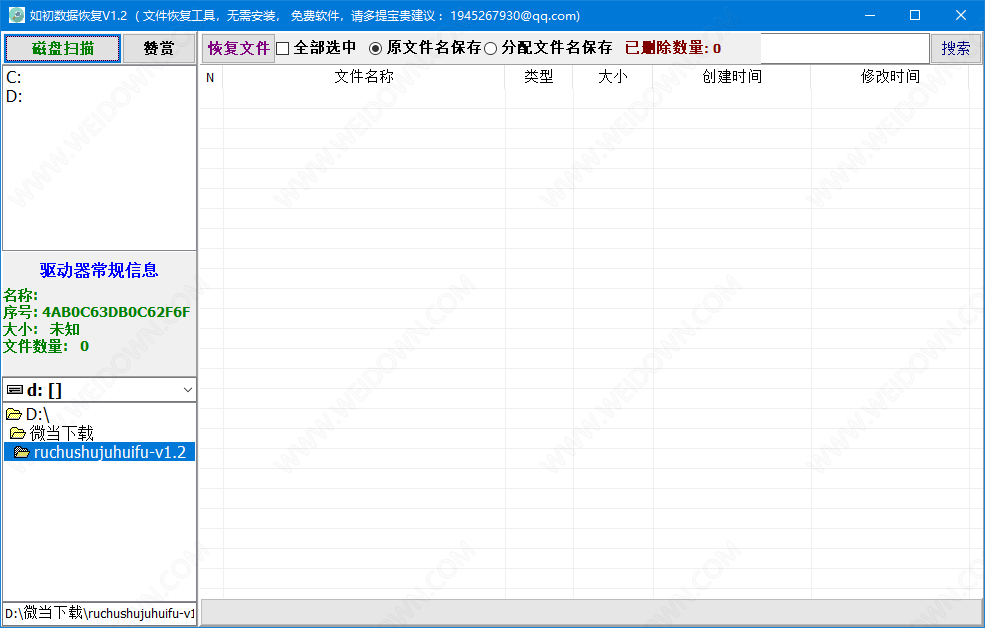The image size is (985, 628).
Task: Sort by the 创建时间 column header
Action: (732, 77)
